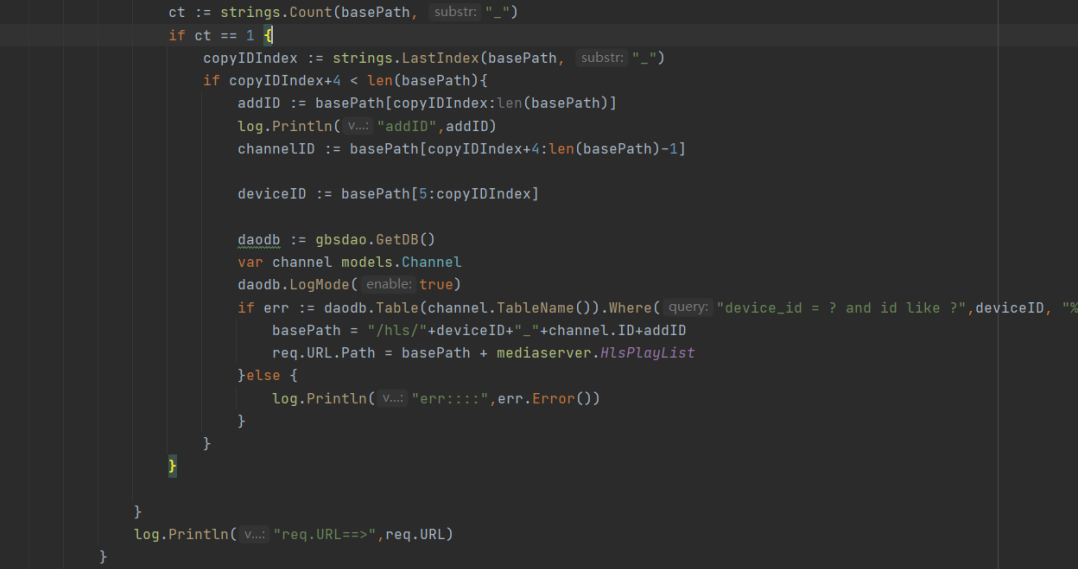This screenshot has height=569, width=1078.
Task: Click "deviceID" on the basePath[5:copyIDIndex] line
Action: 272,194
